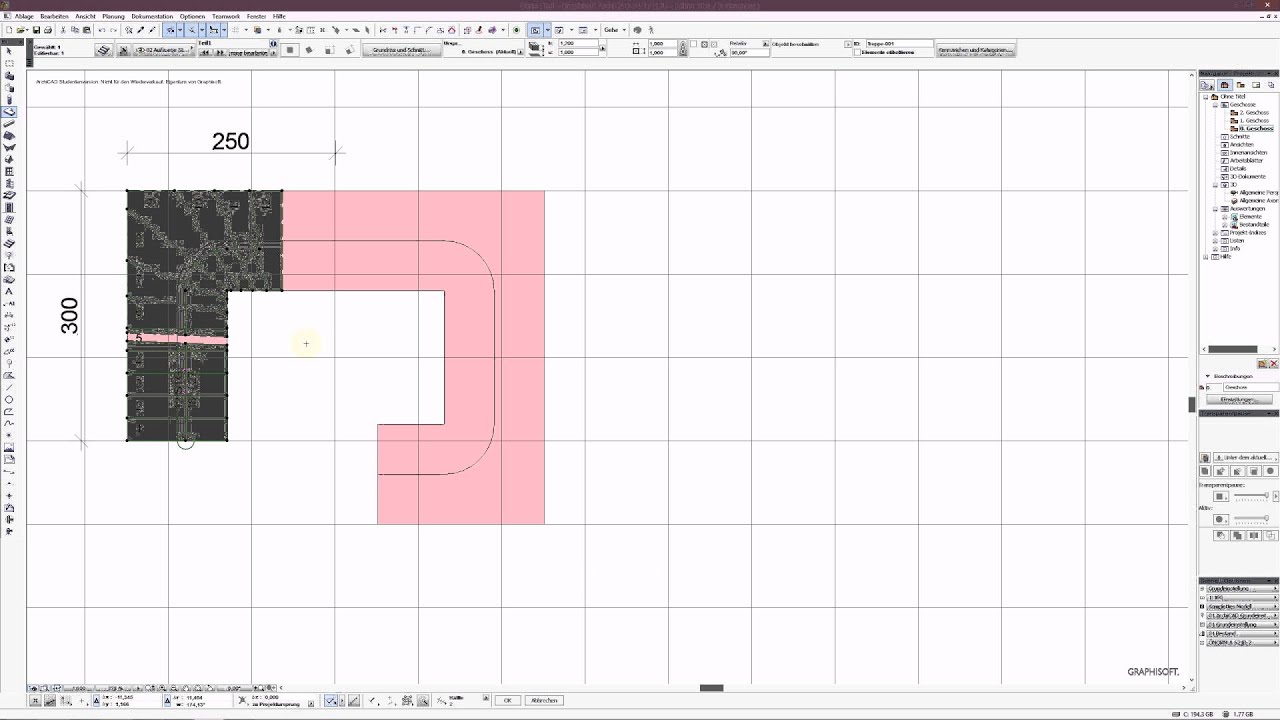Click the Save icon in toolbar

coord(36,30)
